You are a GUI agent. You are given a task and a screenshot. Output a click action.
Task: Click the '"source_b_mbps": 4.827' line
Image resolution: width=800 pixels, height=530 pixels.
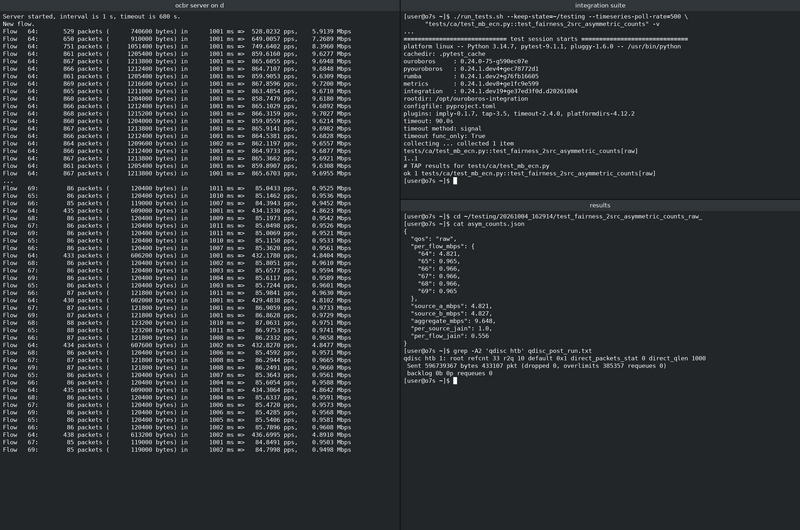pyautogui.click(x=452, y=314)
